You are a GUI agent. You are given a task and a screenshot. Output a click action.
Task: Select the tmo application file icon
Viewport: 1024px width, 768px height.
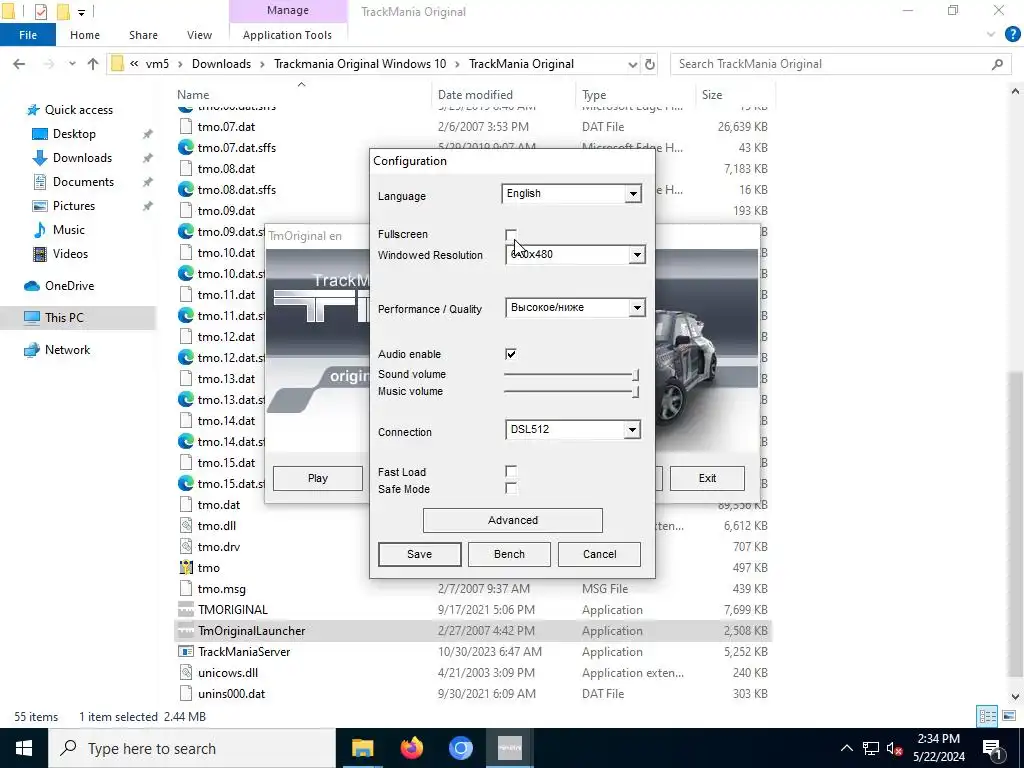pyautogui.click(x=185, y=568)
